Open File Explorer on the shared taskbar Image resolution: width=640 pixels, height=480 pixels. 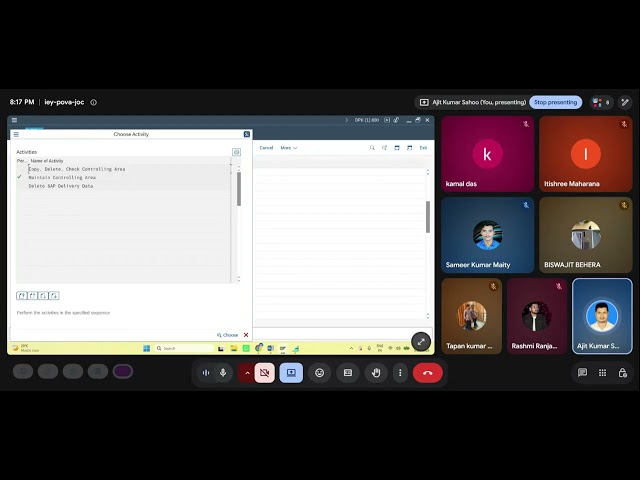point(233,348)
